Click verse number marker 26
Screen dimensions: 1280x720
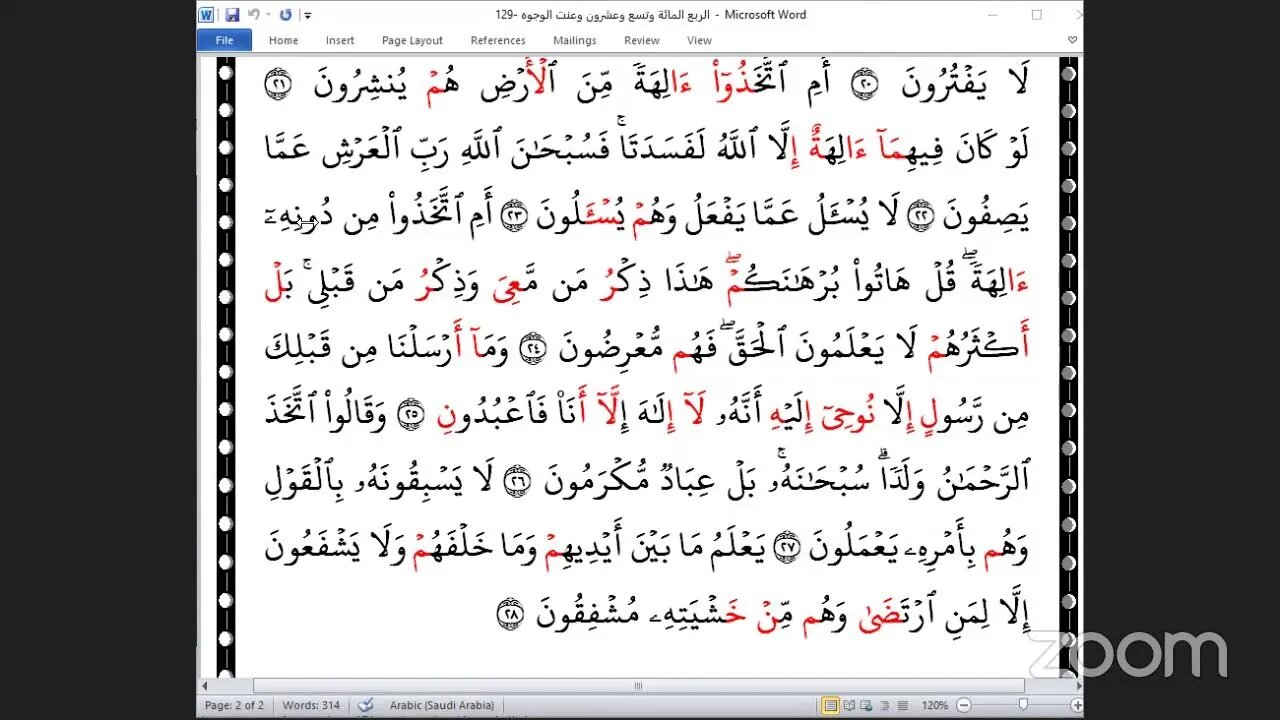pos(516,479)
